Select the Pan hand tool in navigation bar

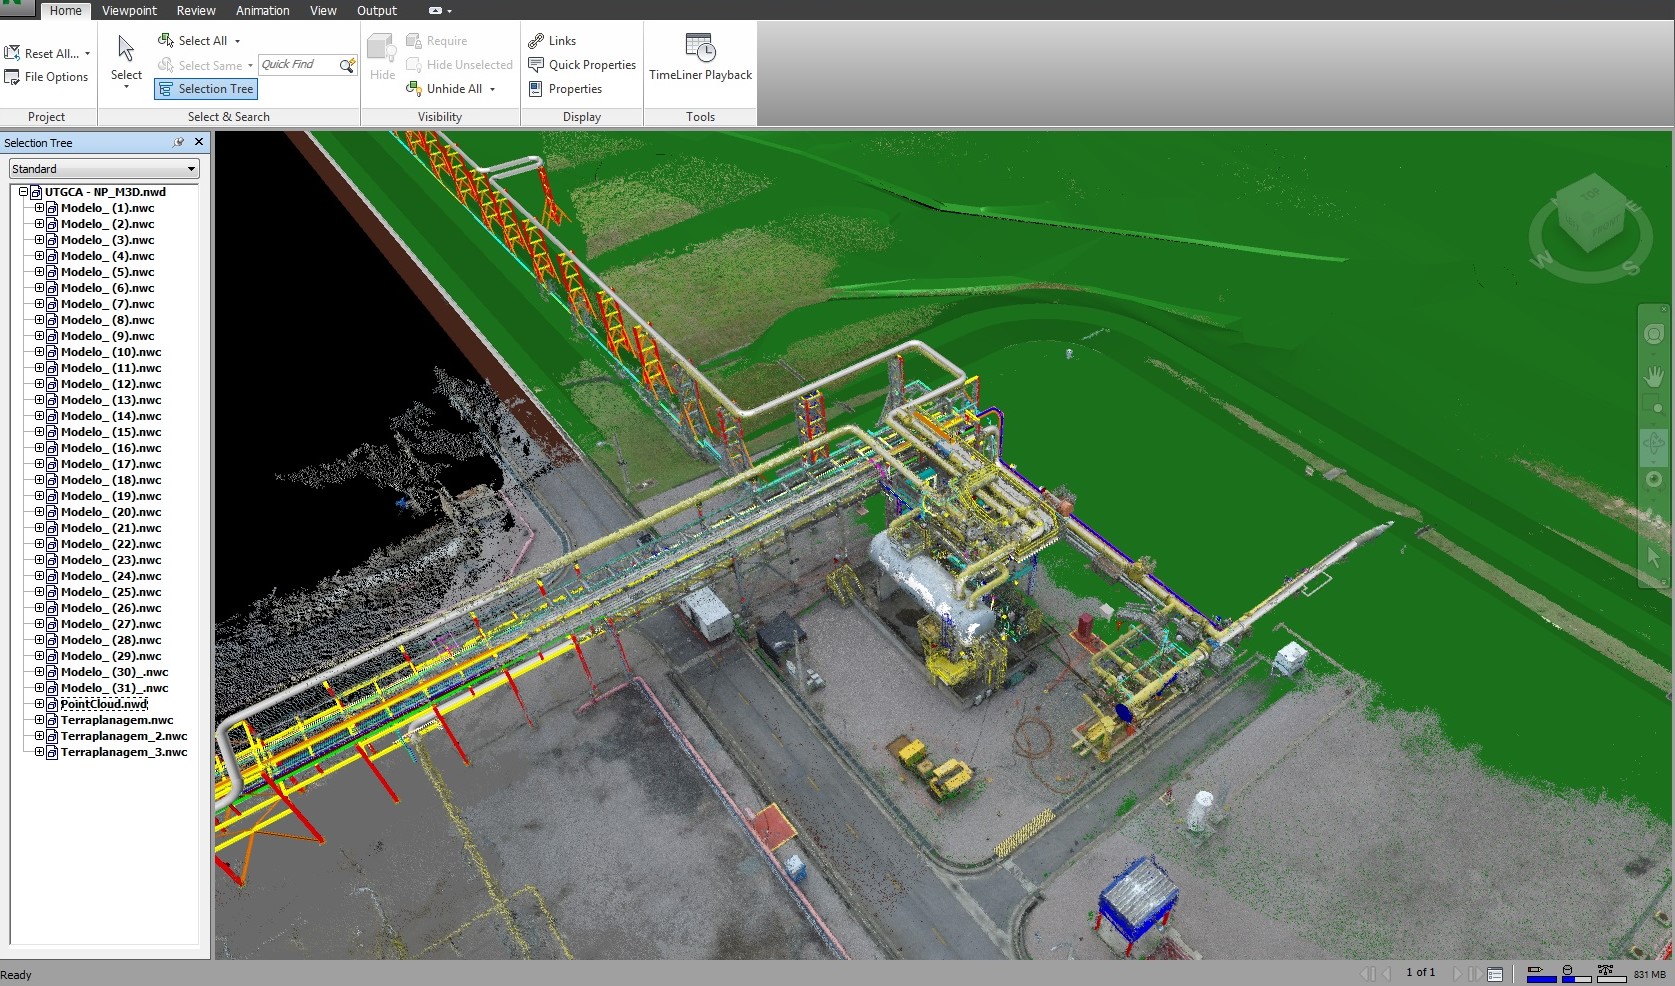point(1654,377)
